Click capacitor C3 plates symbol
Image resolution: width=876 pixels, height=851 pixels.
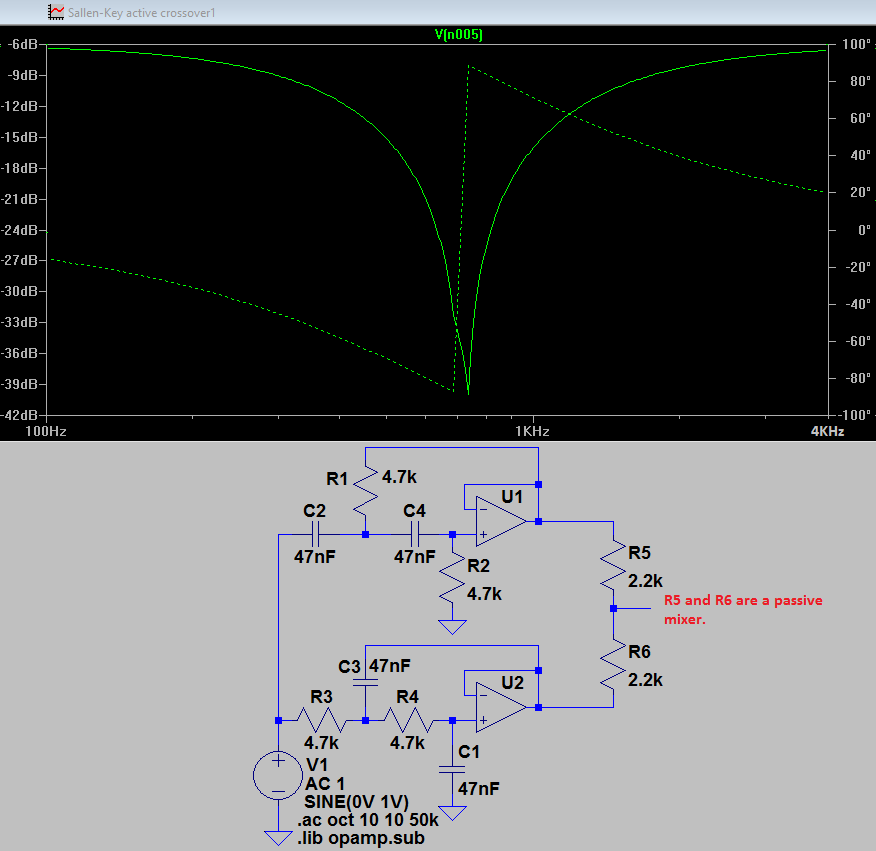[365, 682]
